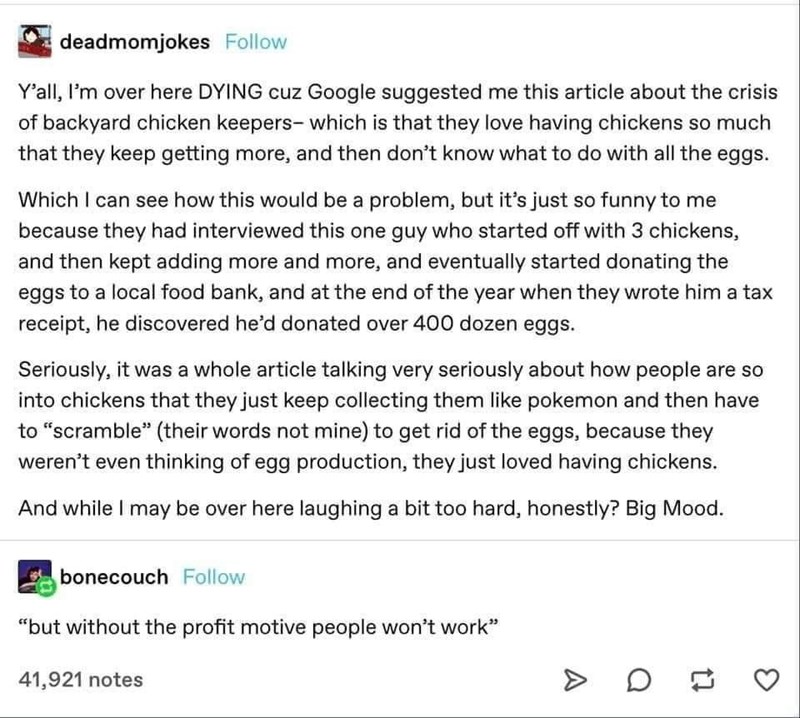This screenshot has width=800, height=718.
Task: Click green reblog badge on bonecouch avatar
Action: point(45,586)
